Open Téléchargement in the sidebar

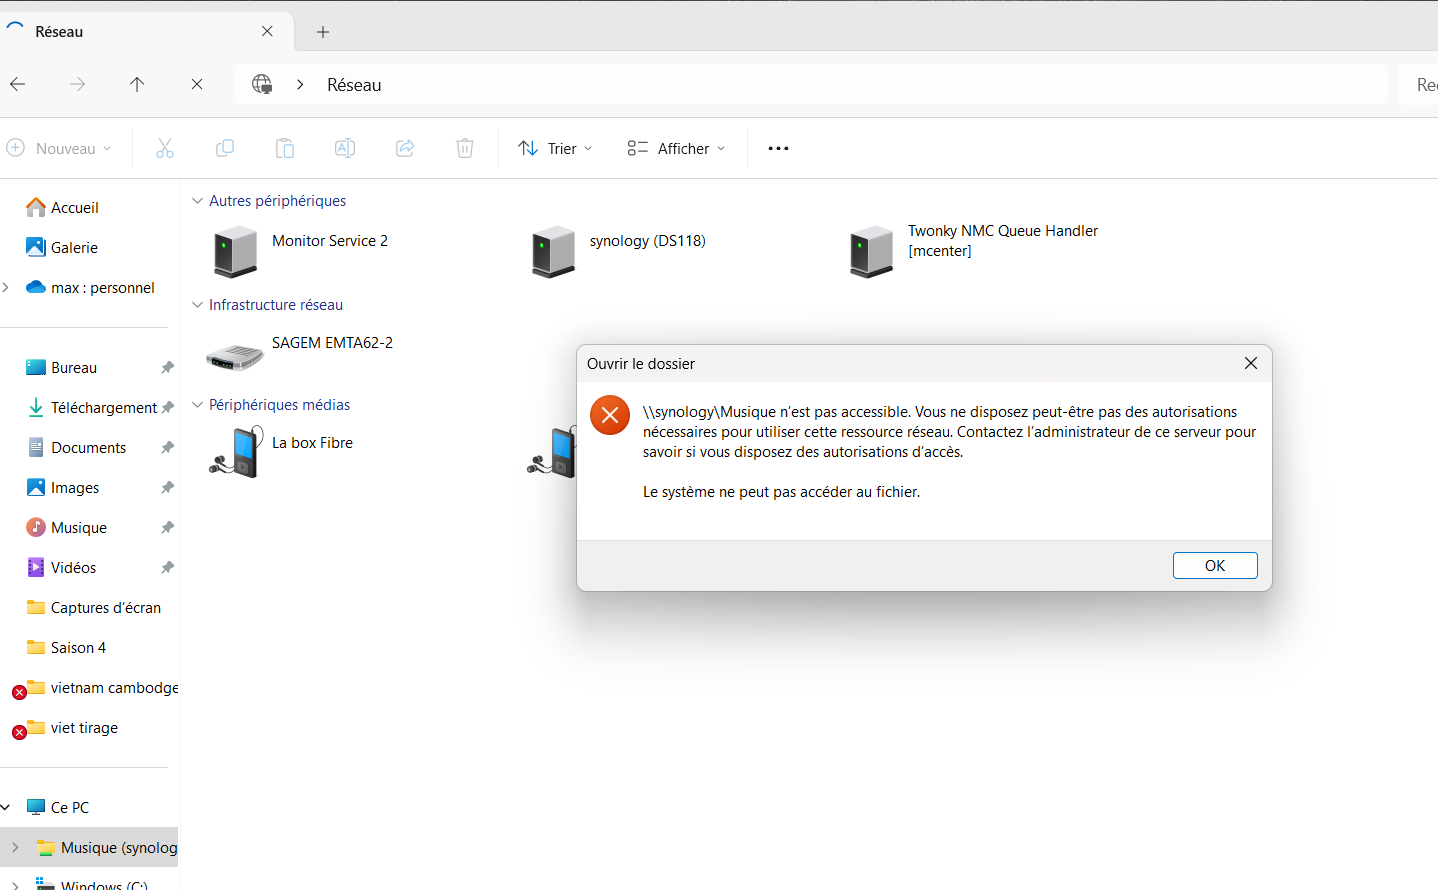(103, 408)
